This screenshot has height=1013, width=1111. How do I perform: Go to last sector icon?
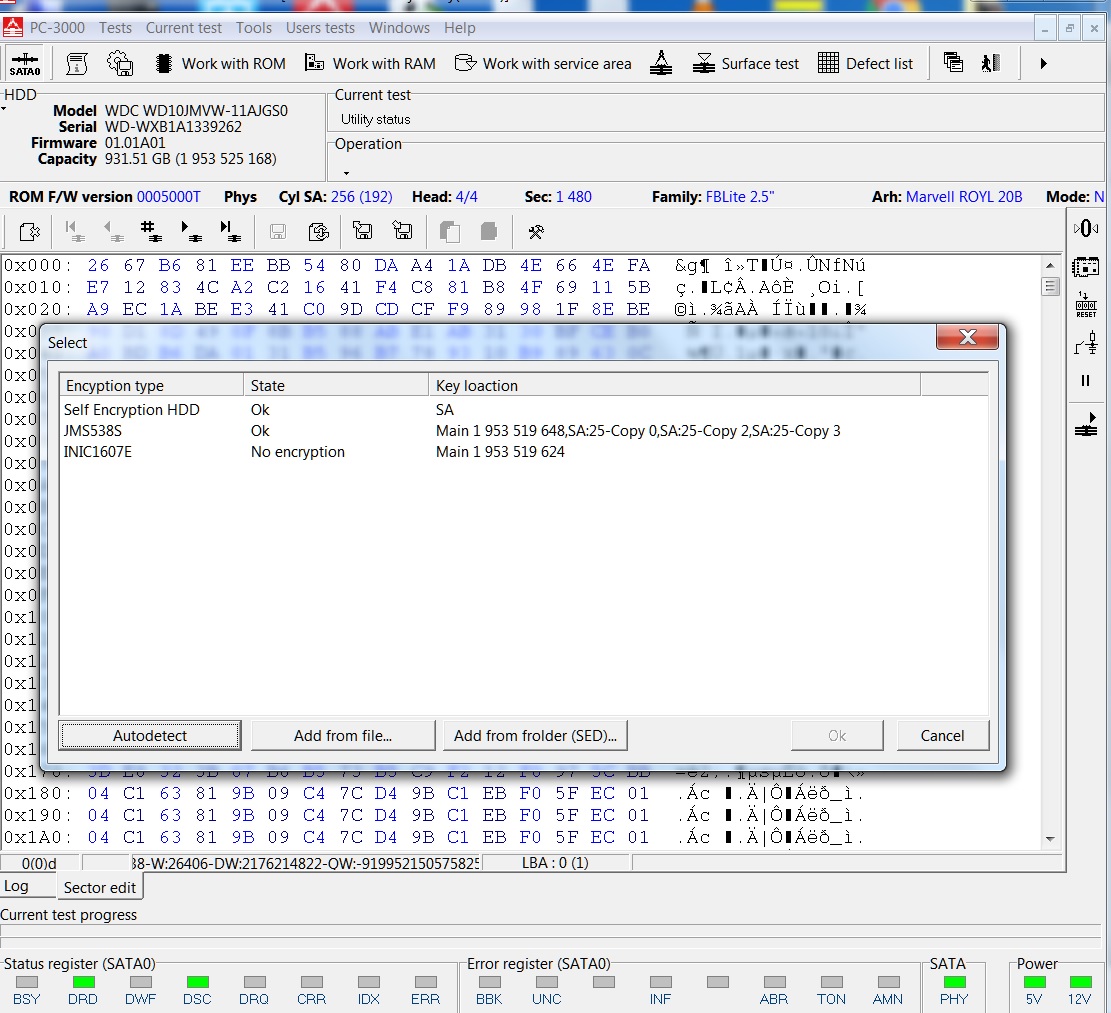coord(230,232)
